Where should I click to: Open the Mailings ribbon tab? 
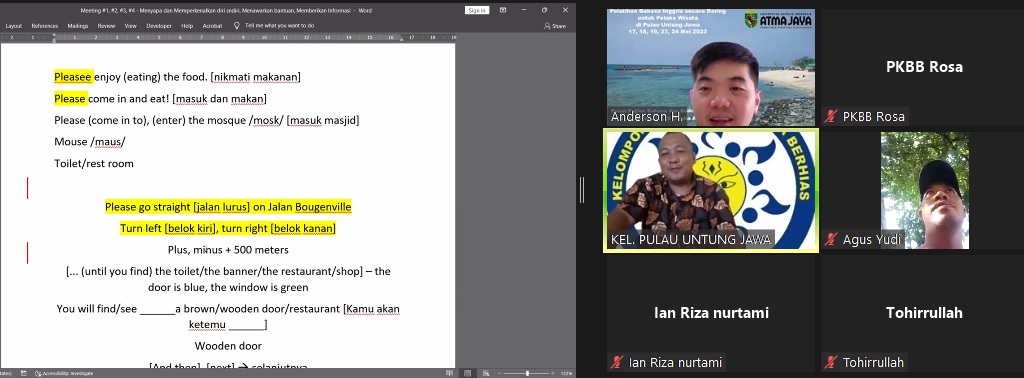coord(78,25)
